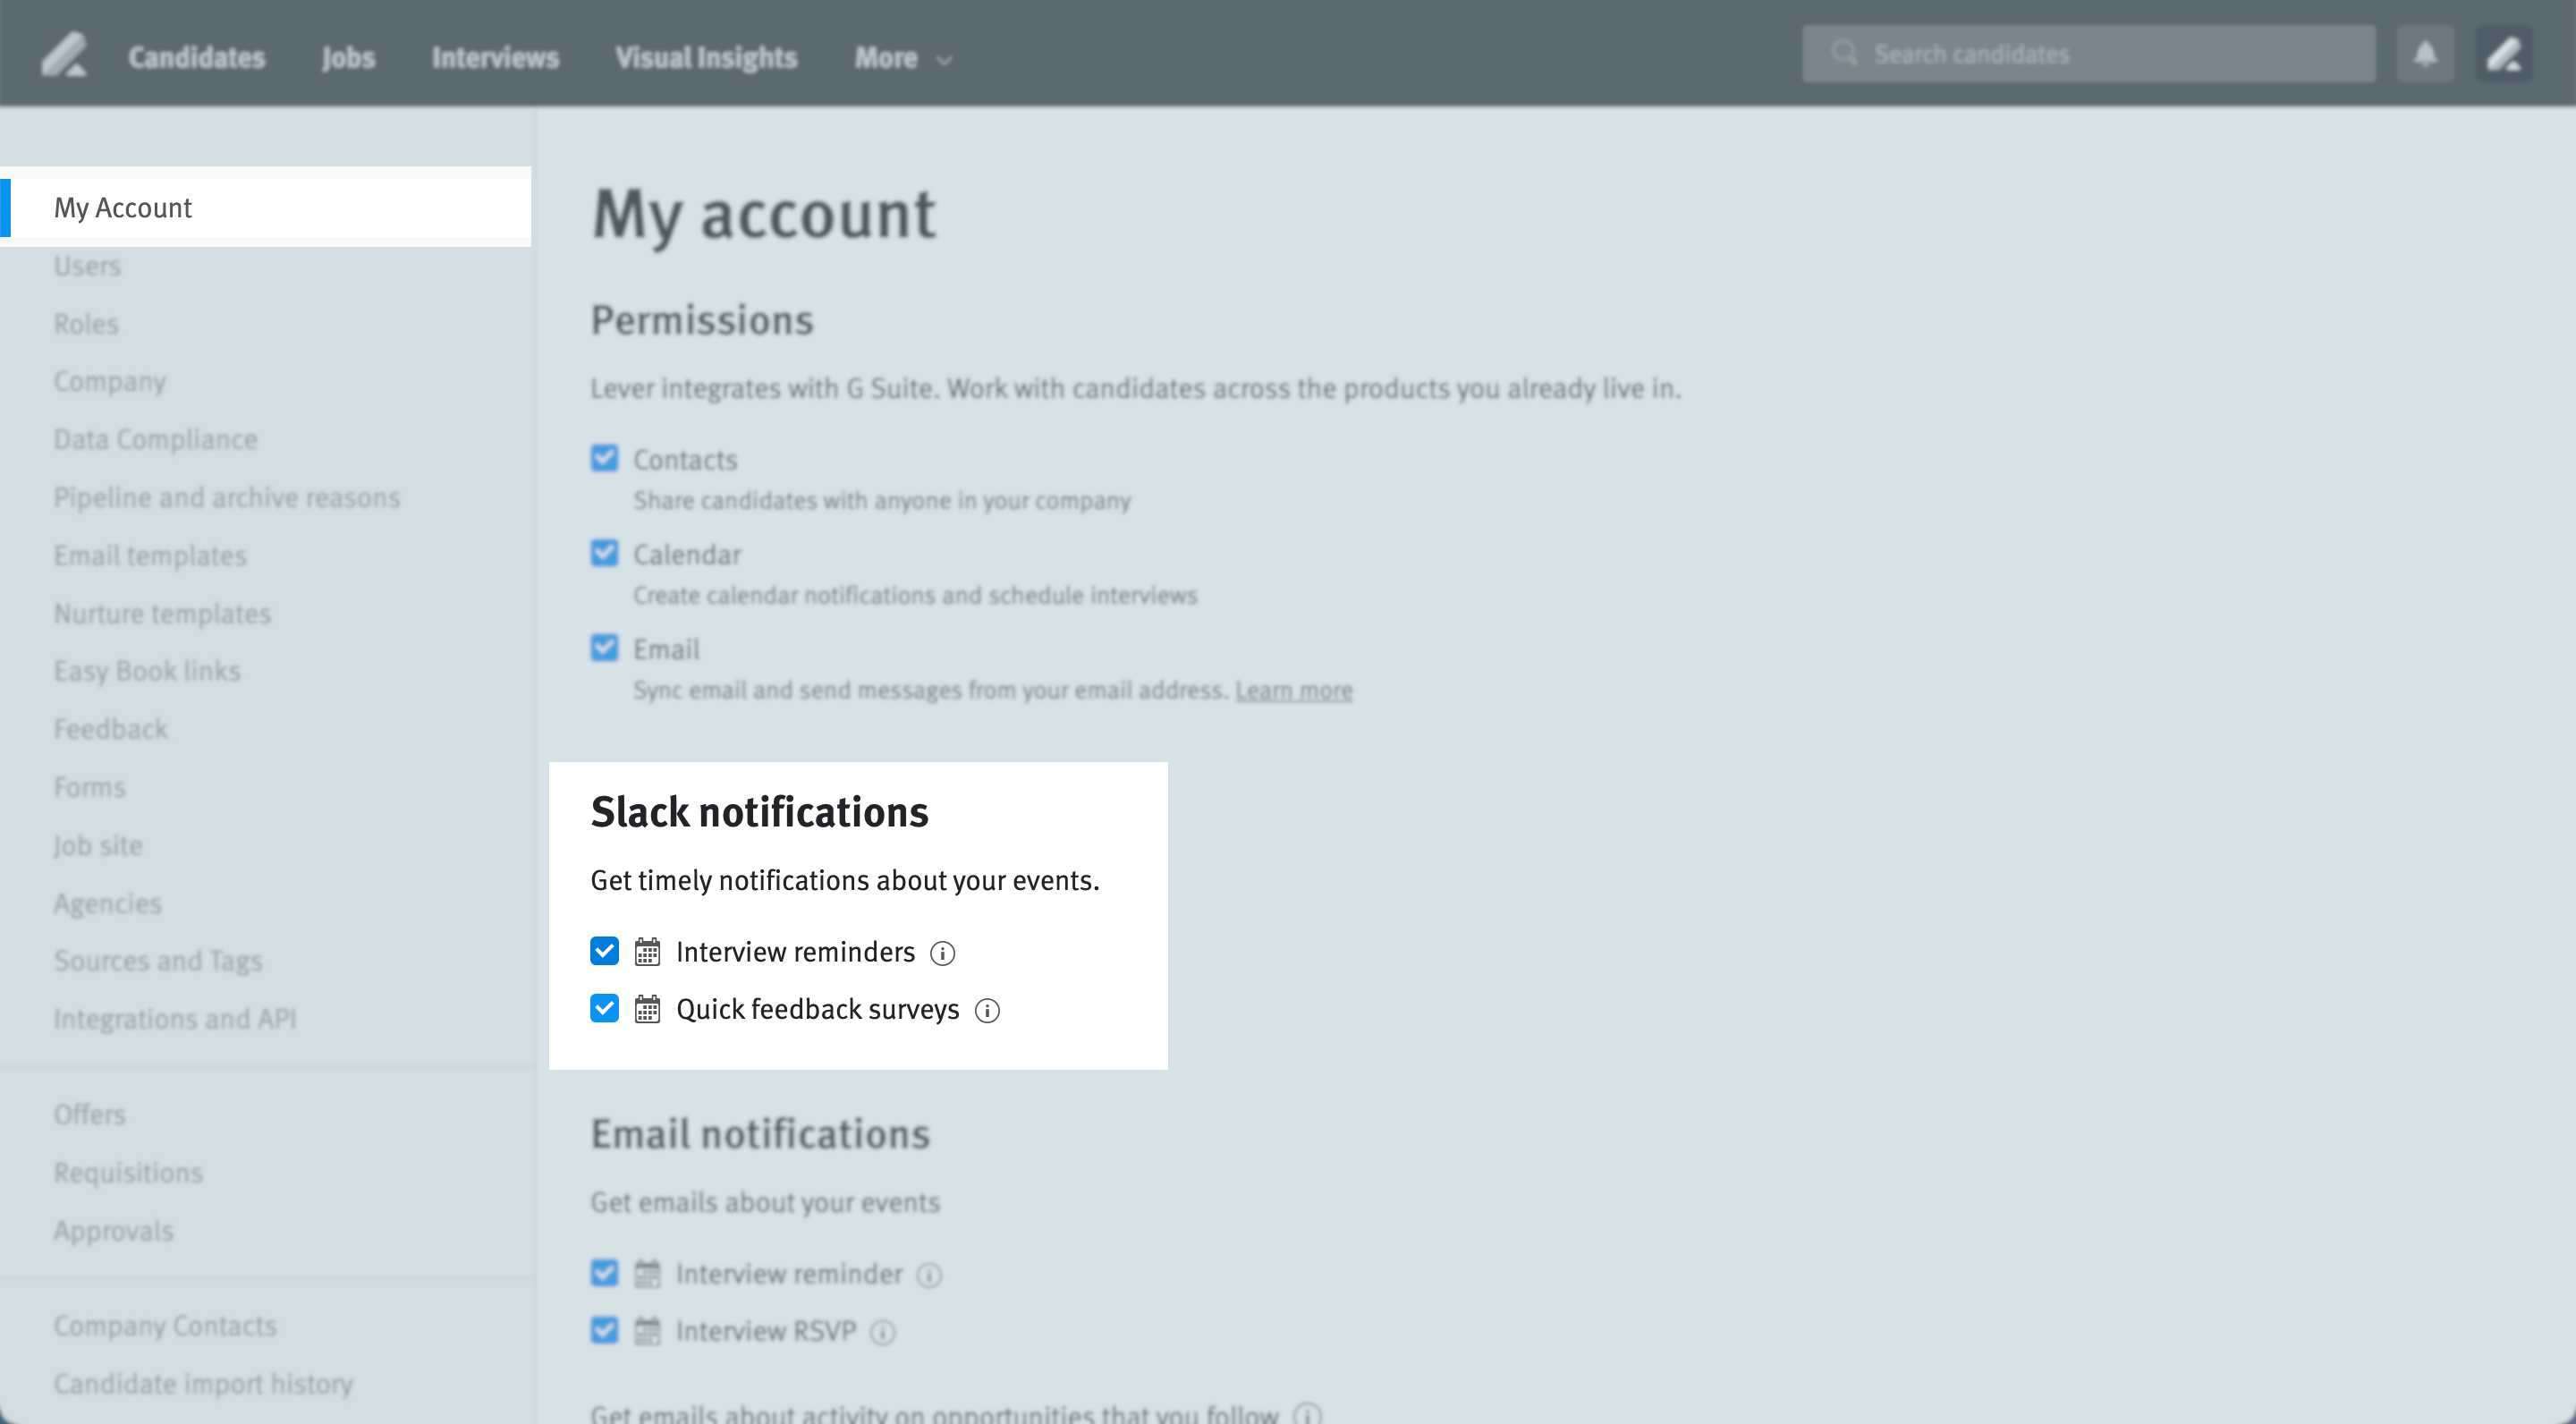
Task: Switch to the Jobs section
Action: (347, 57)
